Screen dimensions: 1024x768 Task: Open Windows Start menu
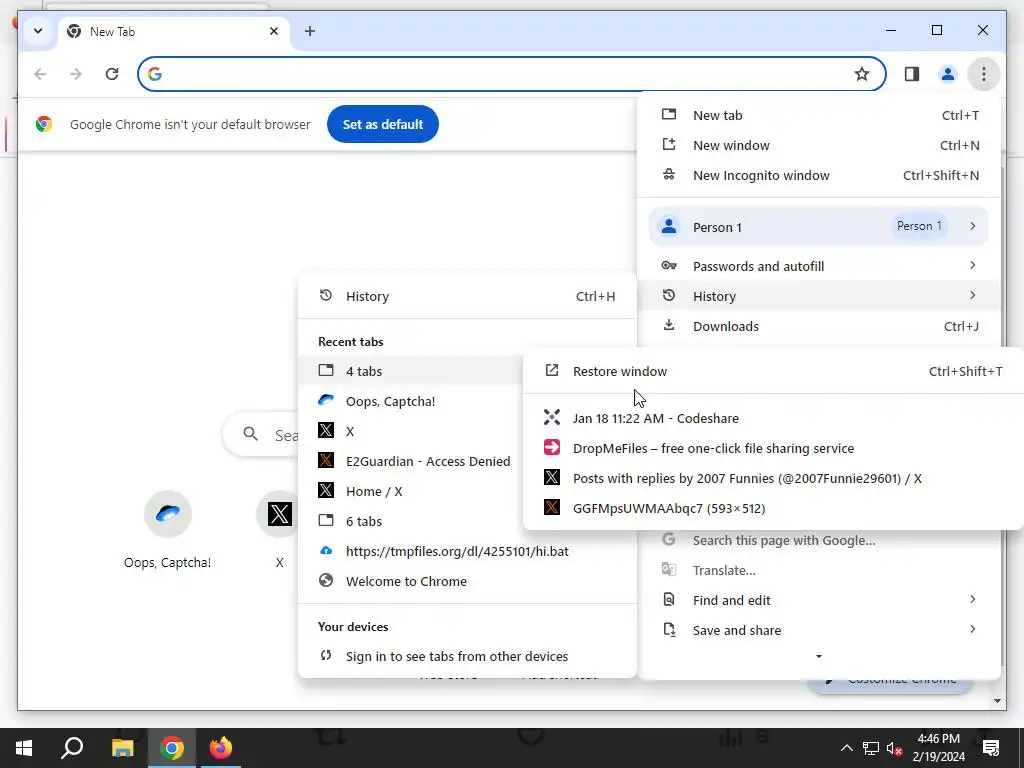(x=24, y=748)
